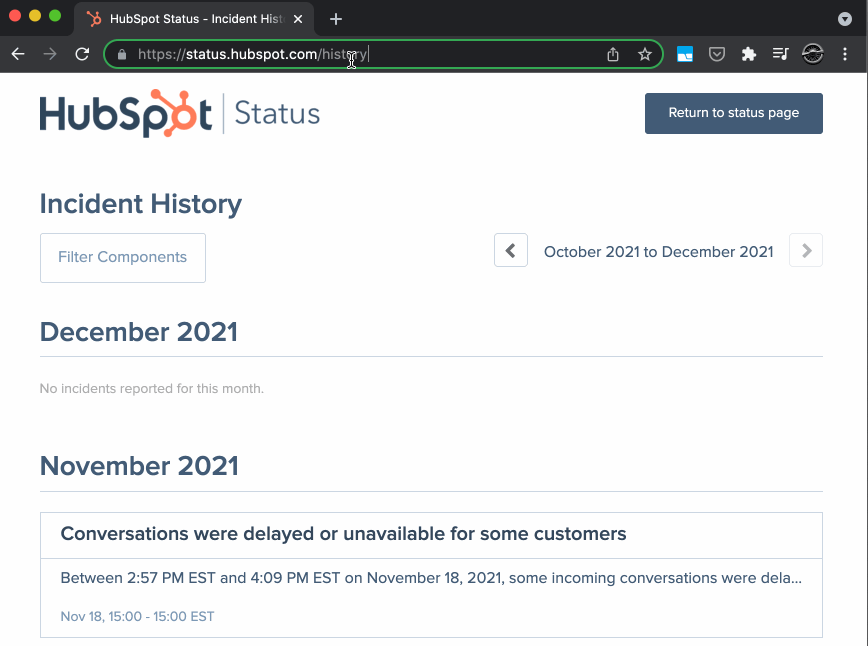The width and height of the screenshot is (868, 646).
Task: Click the HubSpot favicon in the tab
Action: 94,19
